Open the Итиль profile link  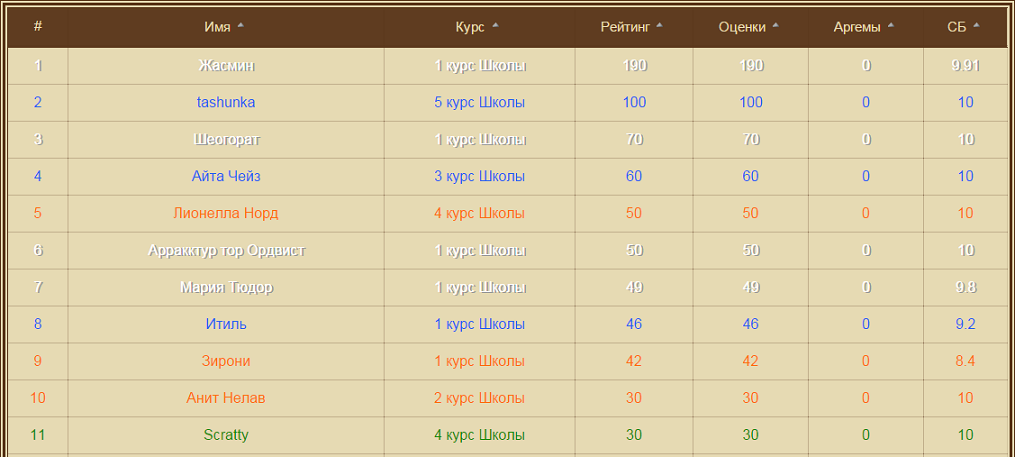226,324
